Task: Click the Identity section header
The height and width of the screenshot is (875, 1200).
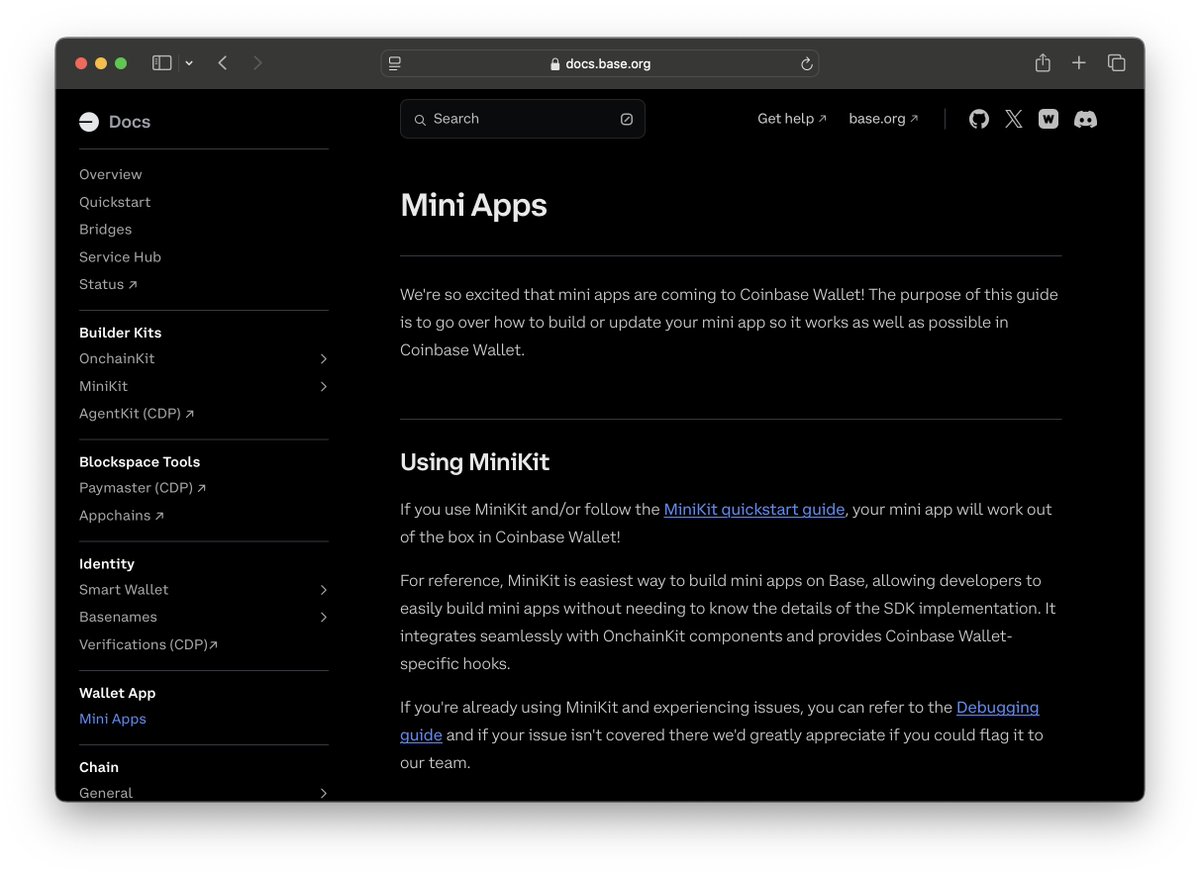Action: 107,564
